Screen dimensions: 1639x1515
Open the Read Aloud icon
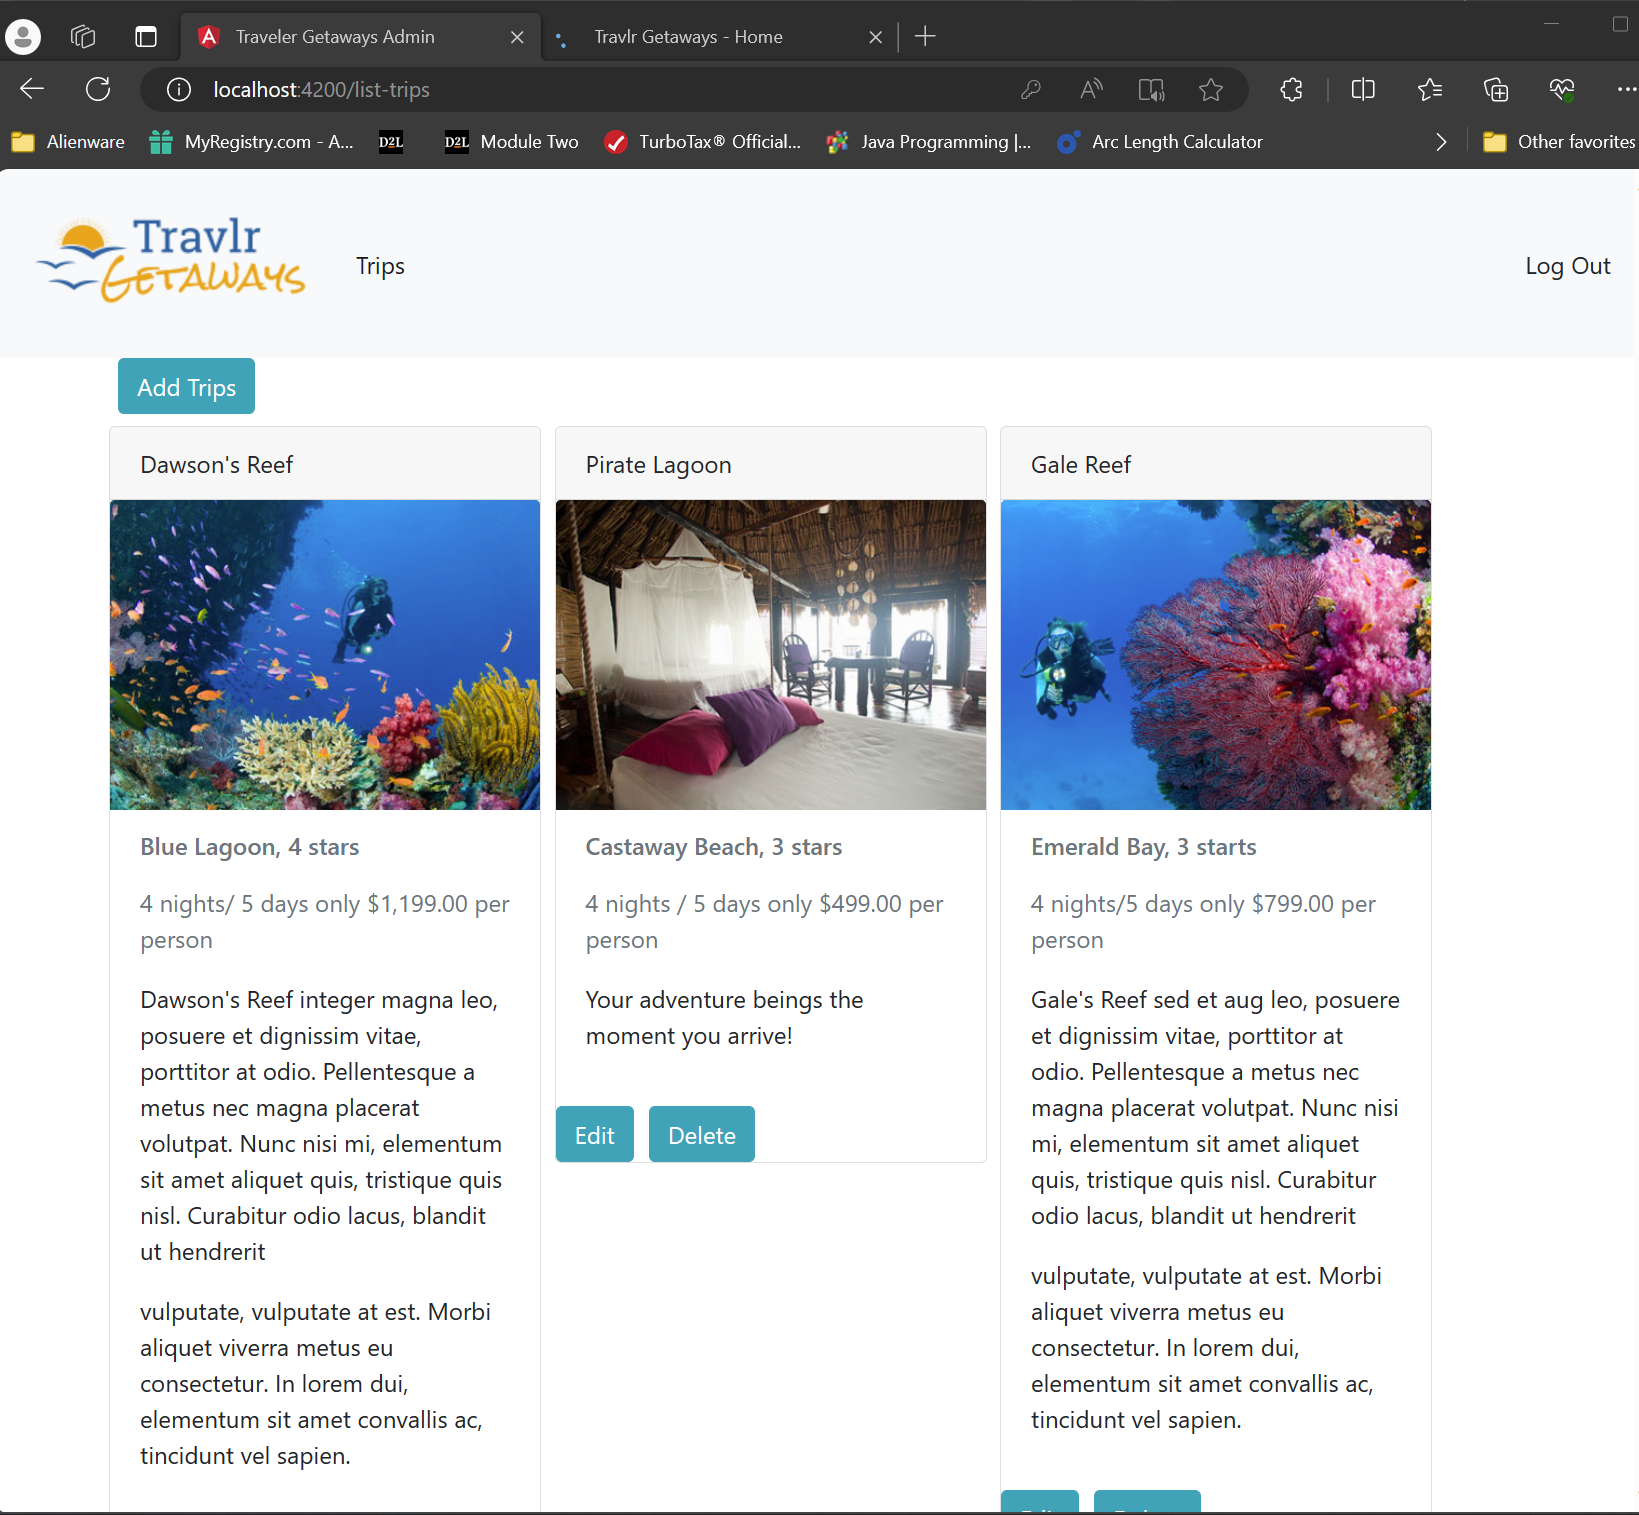[x=1091, y=90]
